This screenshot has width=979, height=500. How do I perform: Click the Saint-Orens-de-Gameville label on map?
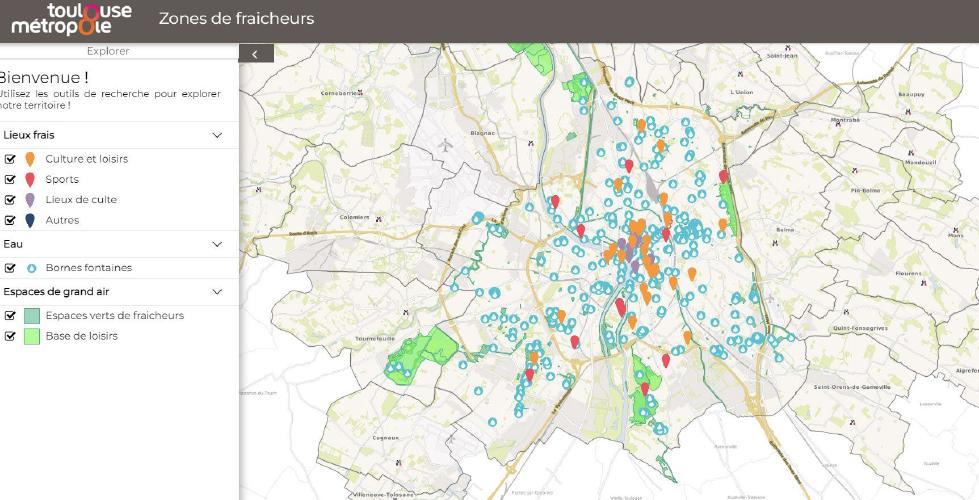pos(852,387)
